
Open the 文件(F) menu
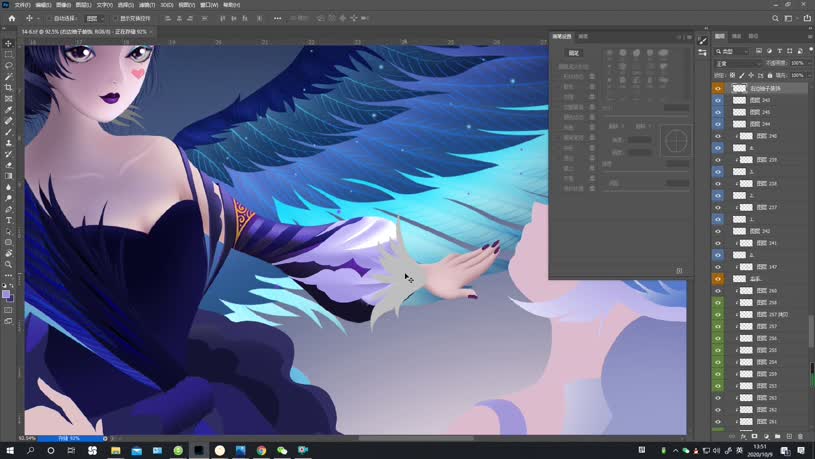[x=22, y=5]
